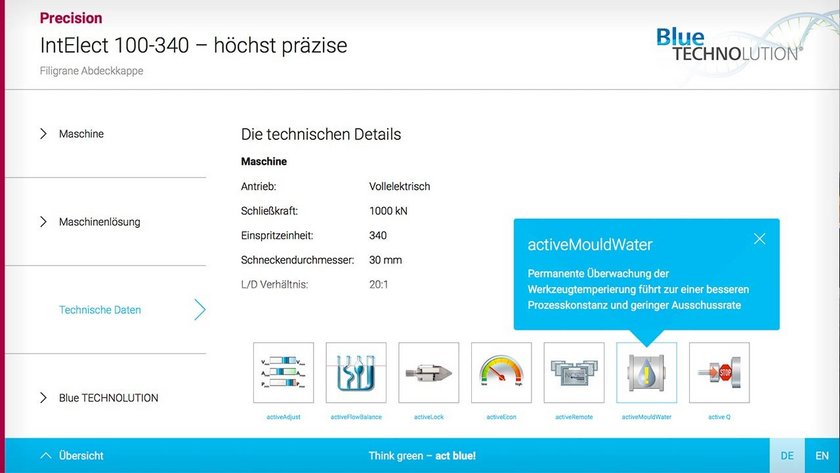
Task: Switch language to DE
Action: point(787,455)
